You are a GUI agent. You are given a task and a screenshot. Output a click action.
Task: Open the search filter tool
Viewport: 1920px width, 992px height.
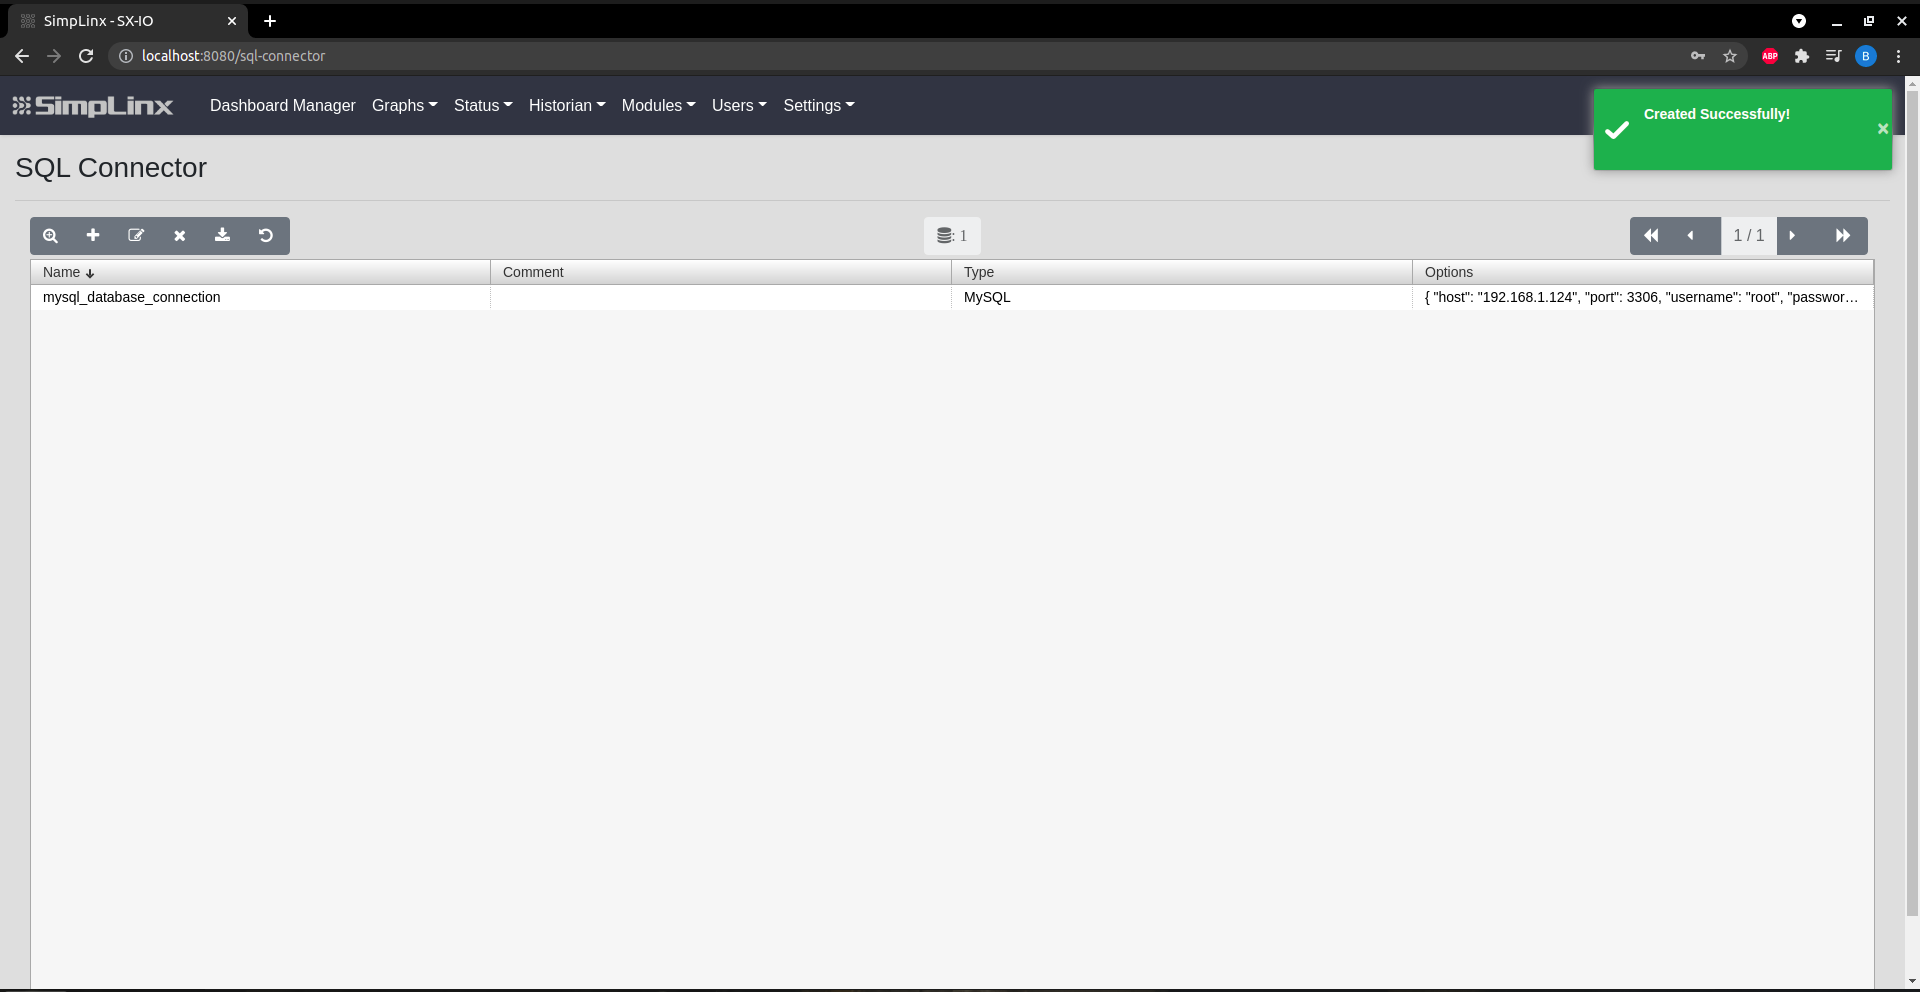pyautogui.click(x=50, y=235)
